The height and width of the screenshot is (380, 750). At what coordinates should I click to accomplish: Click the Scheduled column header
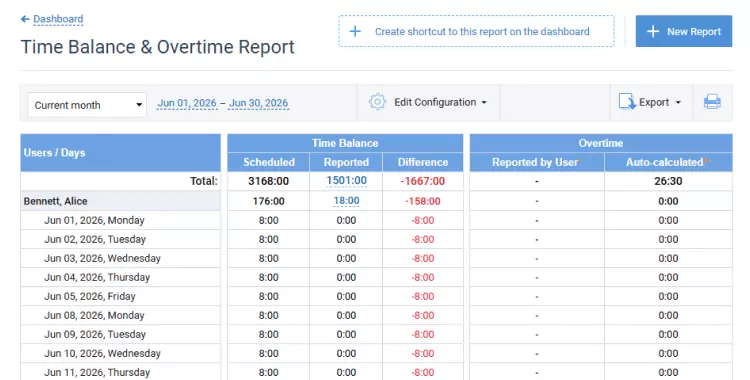click(269, 162)
